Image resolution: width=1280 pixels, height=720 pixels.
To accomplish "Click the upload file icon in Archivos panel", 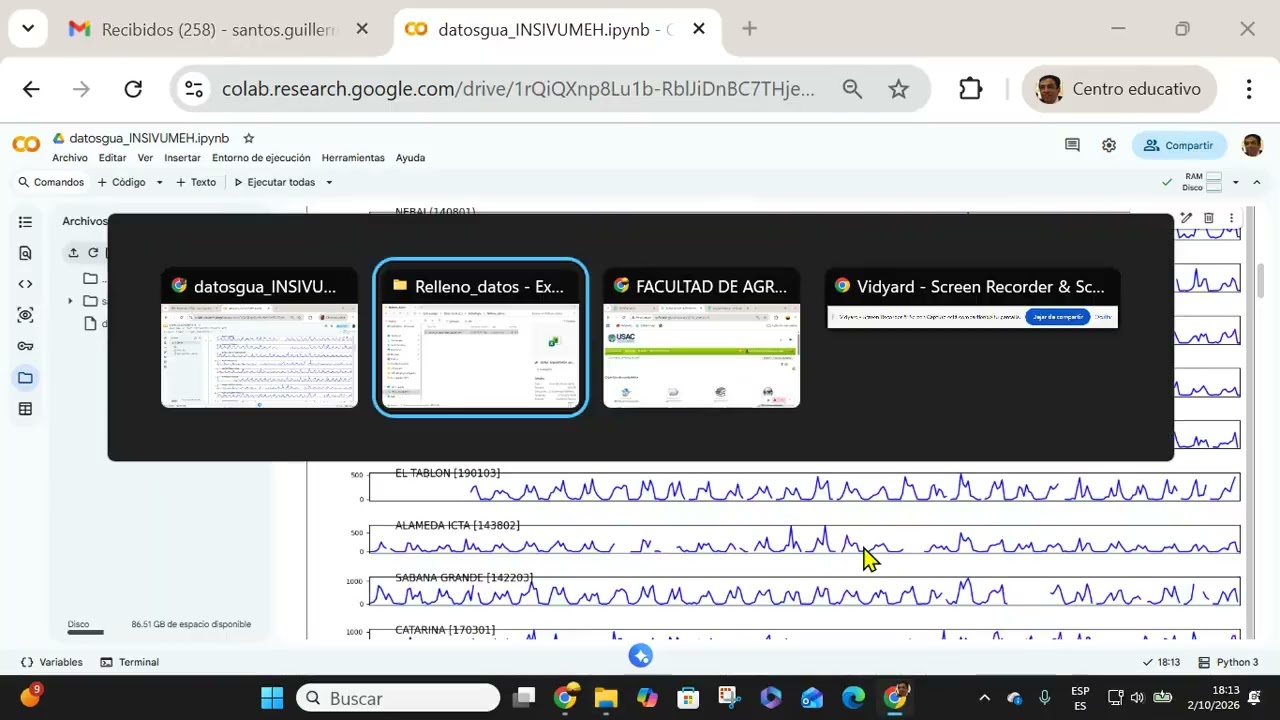I will [x=73, y=253].
